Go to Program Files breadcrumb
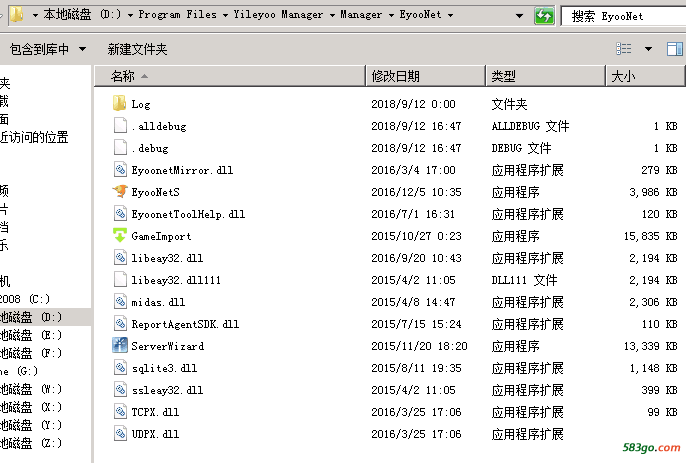Viewport: 686px width, 463px height. [177, 14]
